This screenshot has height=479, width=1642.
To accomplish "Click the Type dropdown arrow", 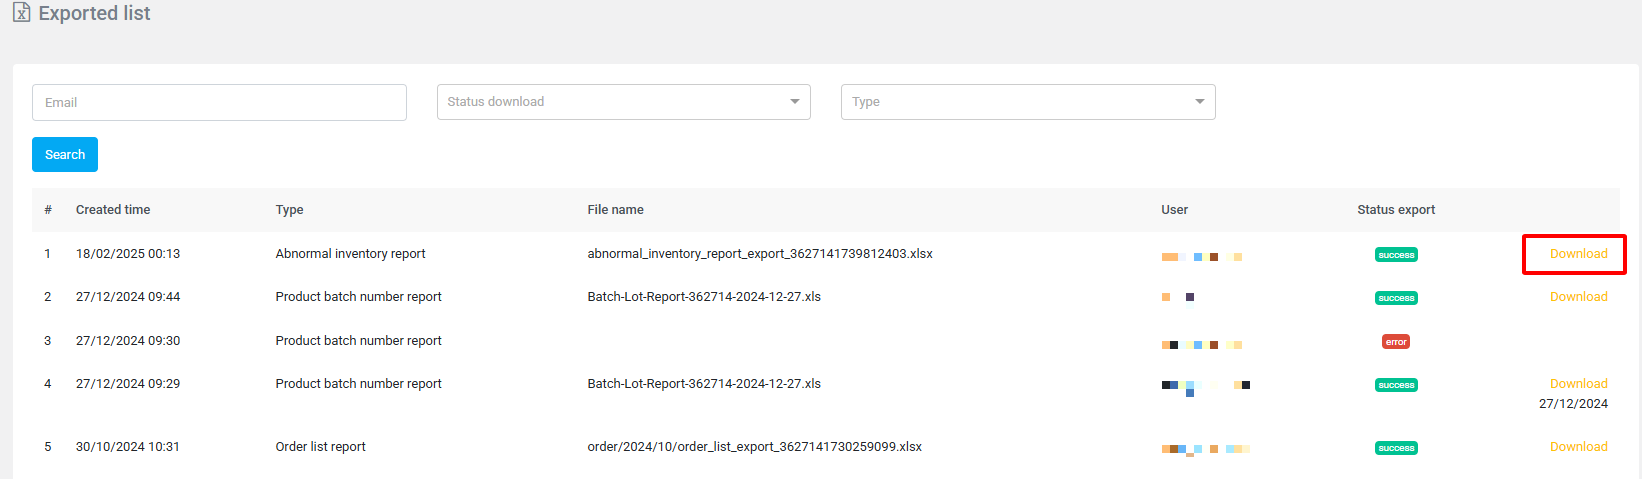I will pos(1199,102).
